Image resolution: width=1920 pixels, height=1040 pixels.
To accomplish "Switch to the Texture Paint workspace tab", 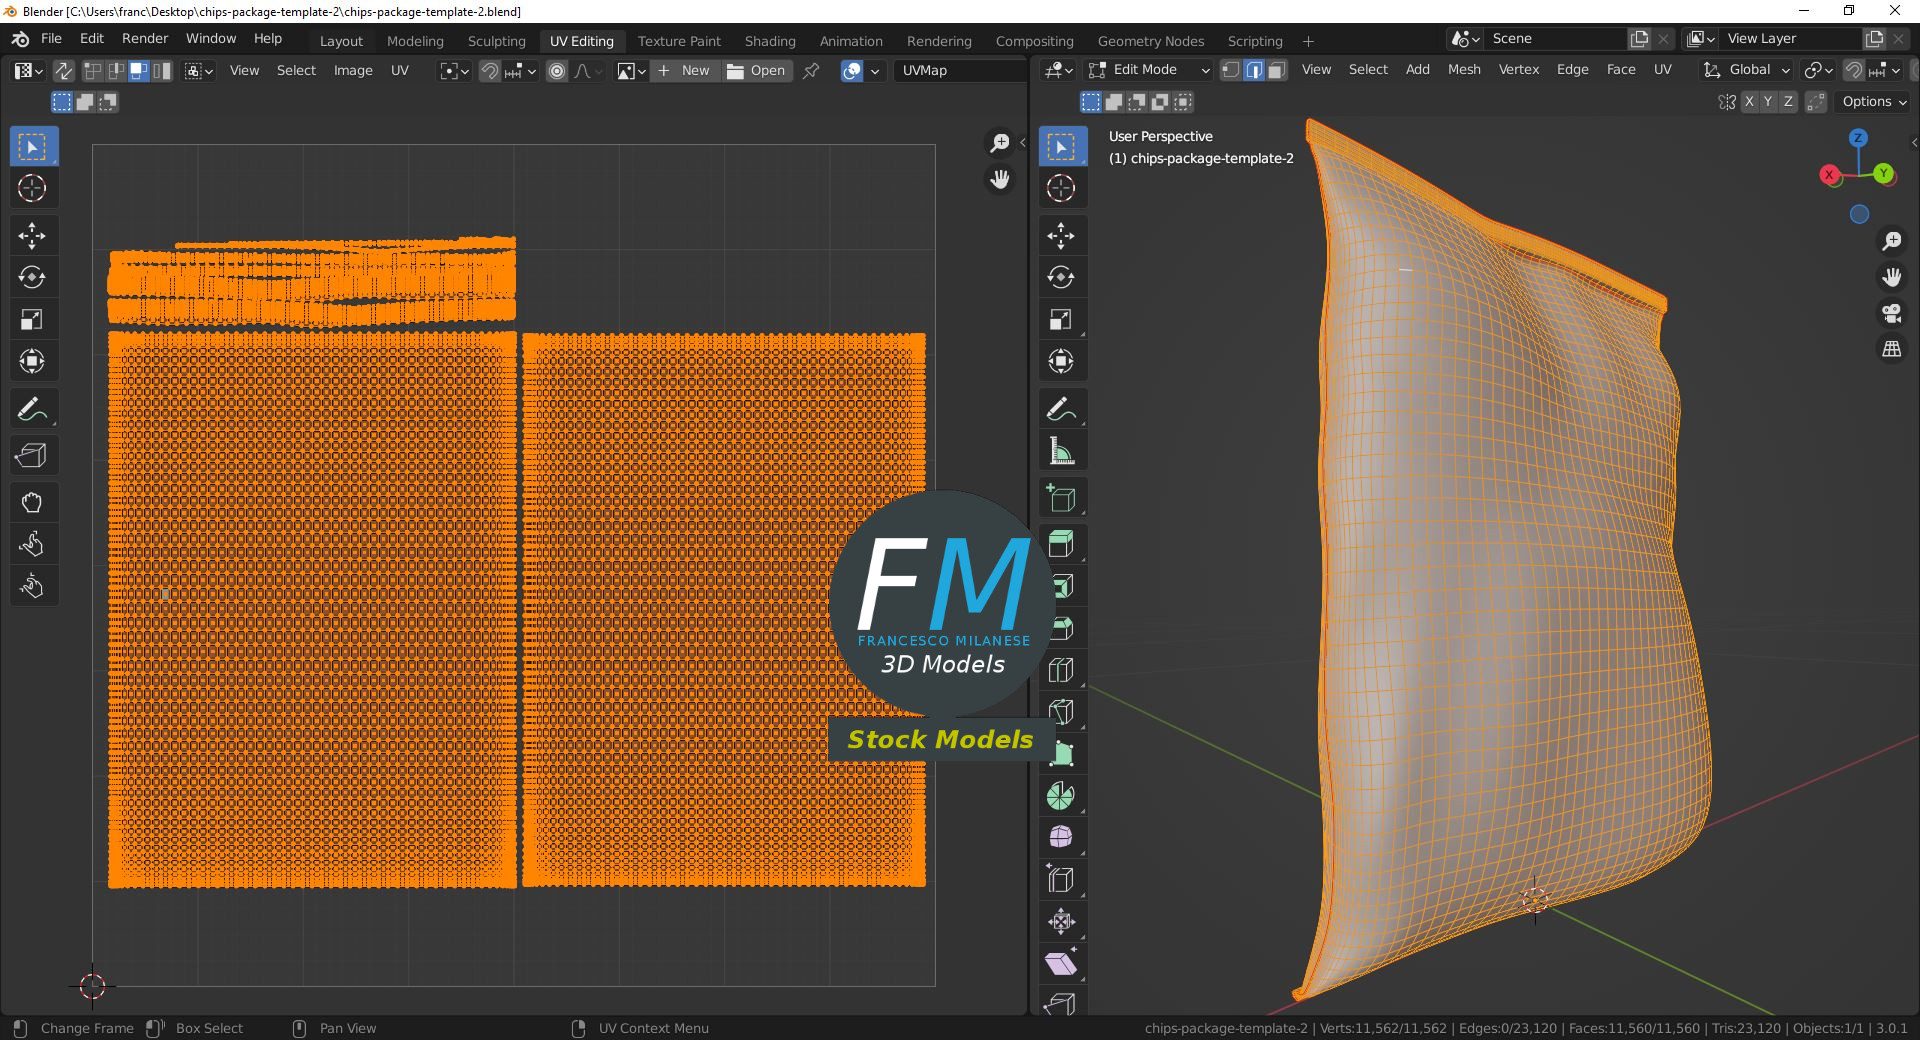I will click(x=679, y=41).
